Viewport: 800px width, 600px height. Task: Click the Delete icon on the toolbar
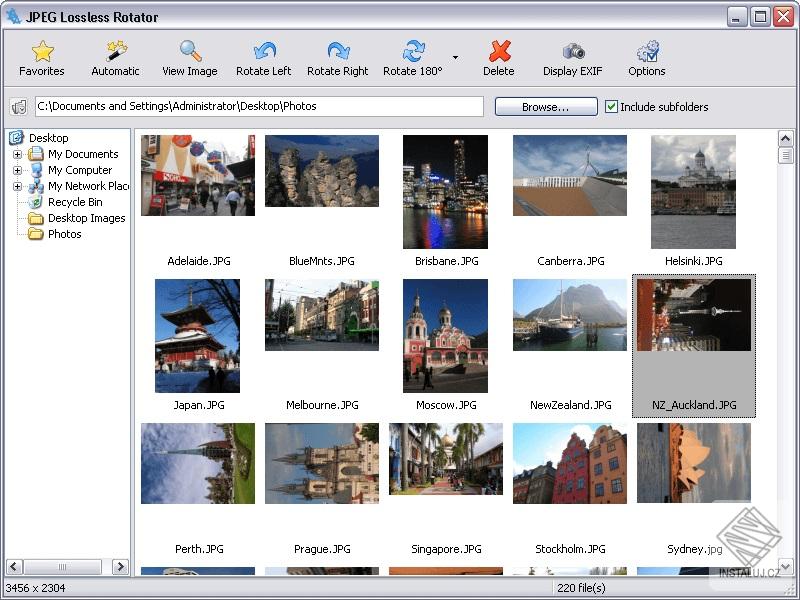[499, 52]
